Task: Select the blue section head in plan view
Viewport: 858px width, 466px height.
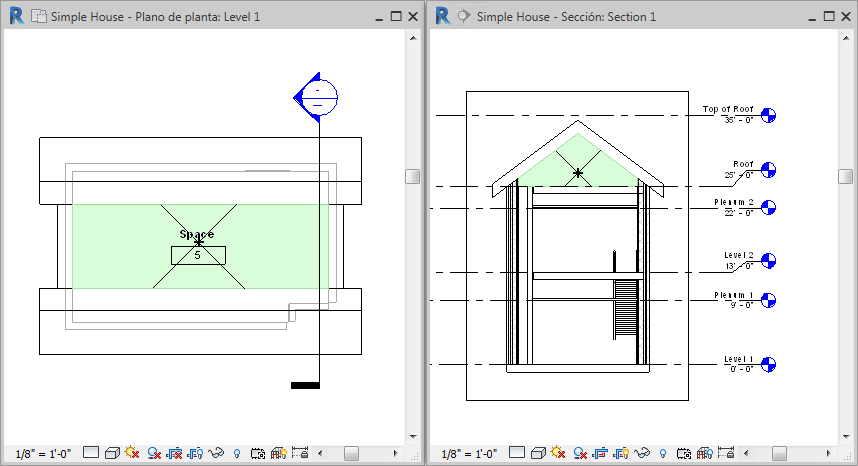Action: (316, 97)
